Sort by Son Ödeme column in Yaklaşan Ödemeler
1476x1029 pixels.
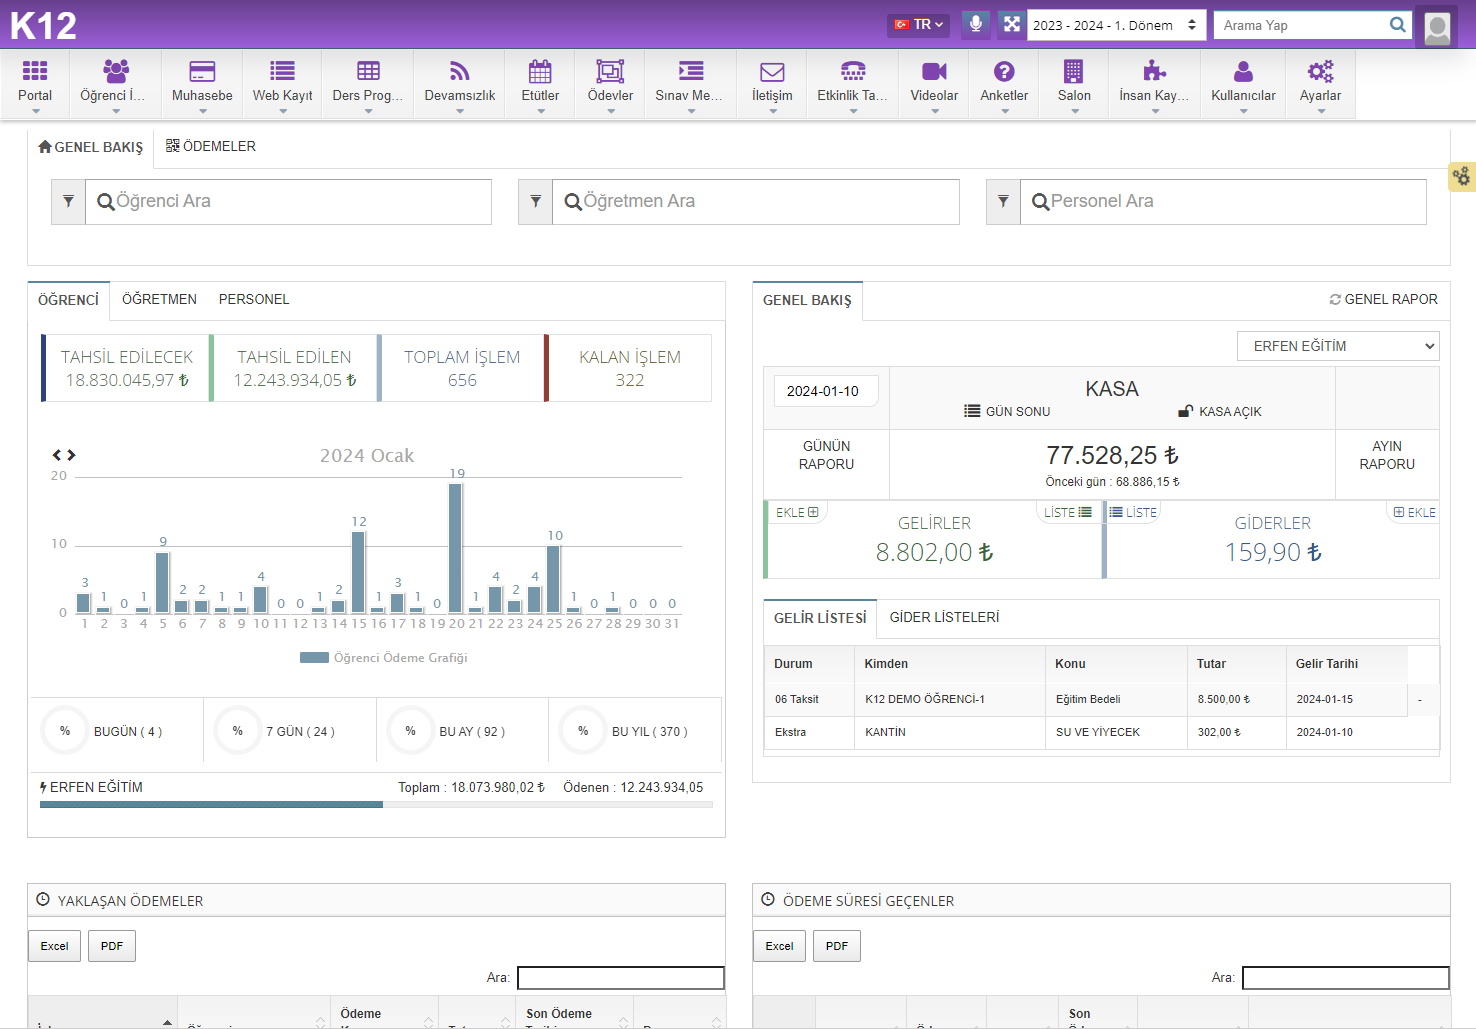pos(574,1013)
